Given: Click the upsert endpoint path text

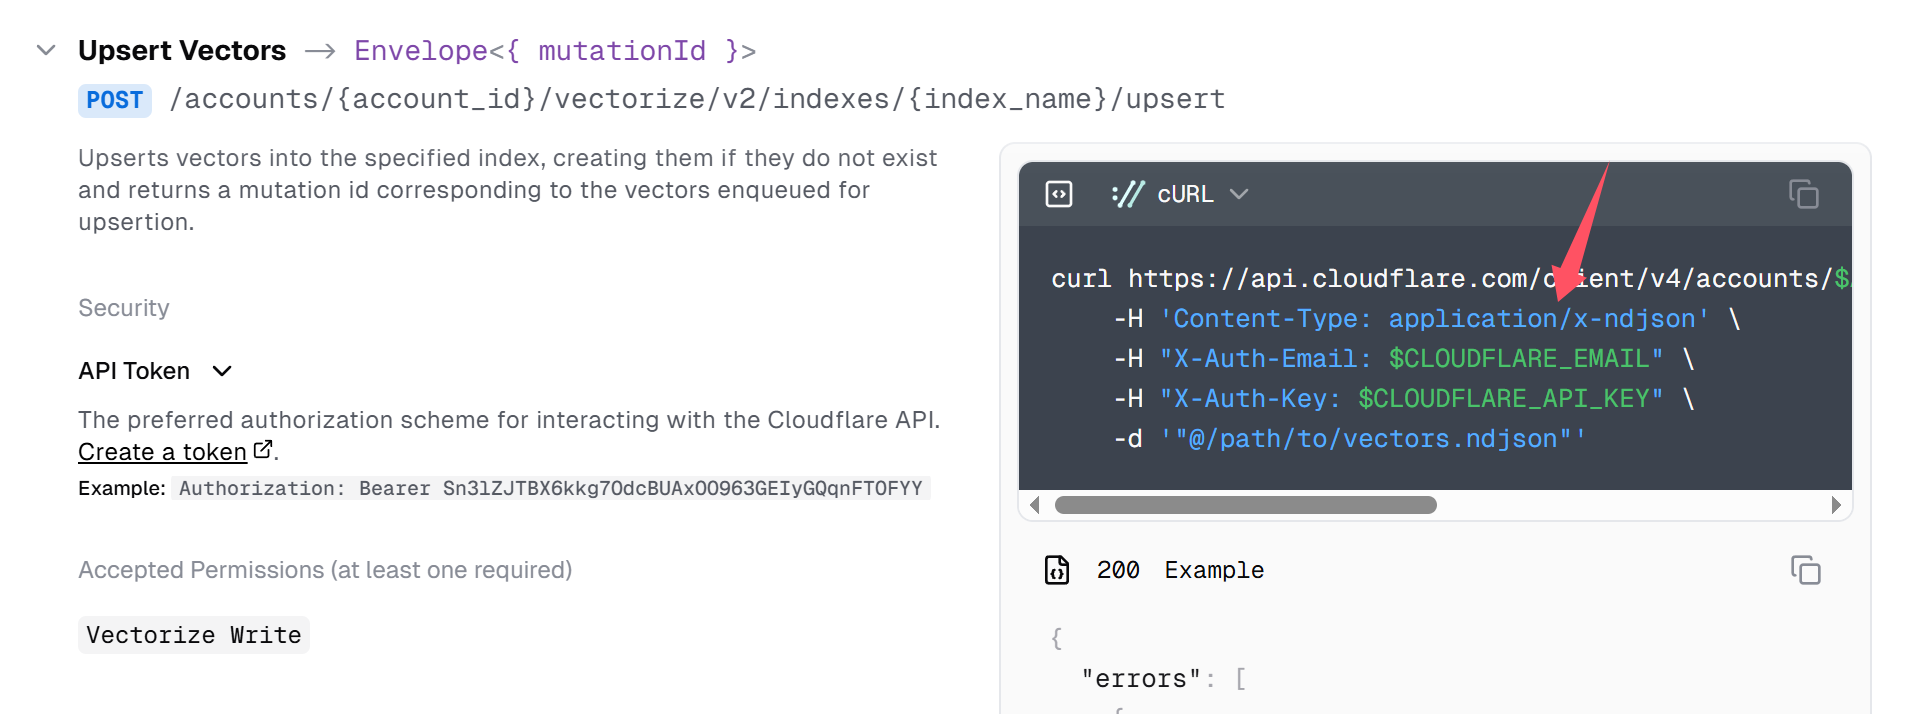Looking at the screenshot, I should click(x=697, y=100).
